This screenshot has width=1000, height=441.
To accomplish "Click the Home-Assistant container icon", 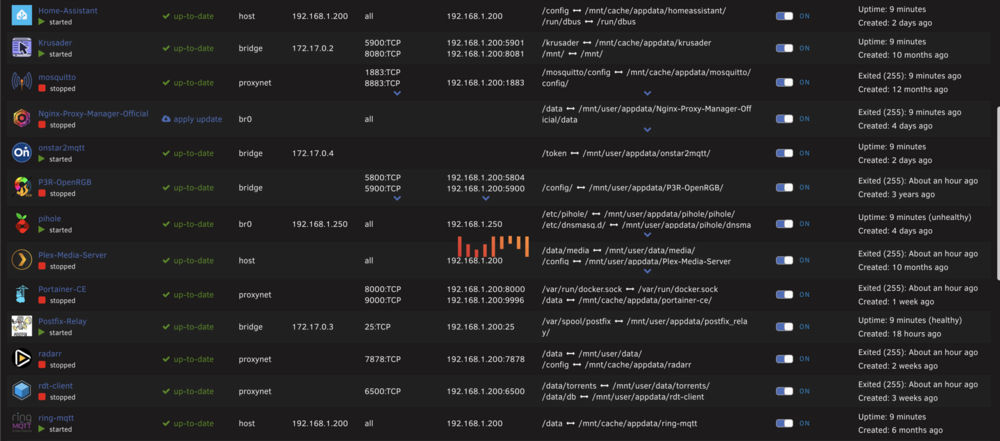I will (22, 16).
